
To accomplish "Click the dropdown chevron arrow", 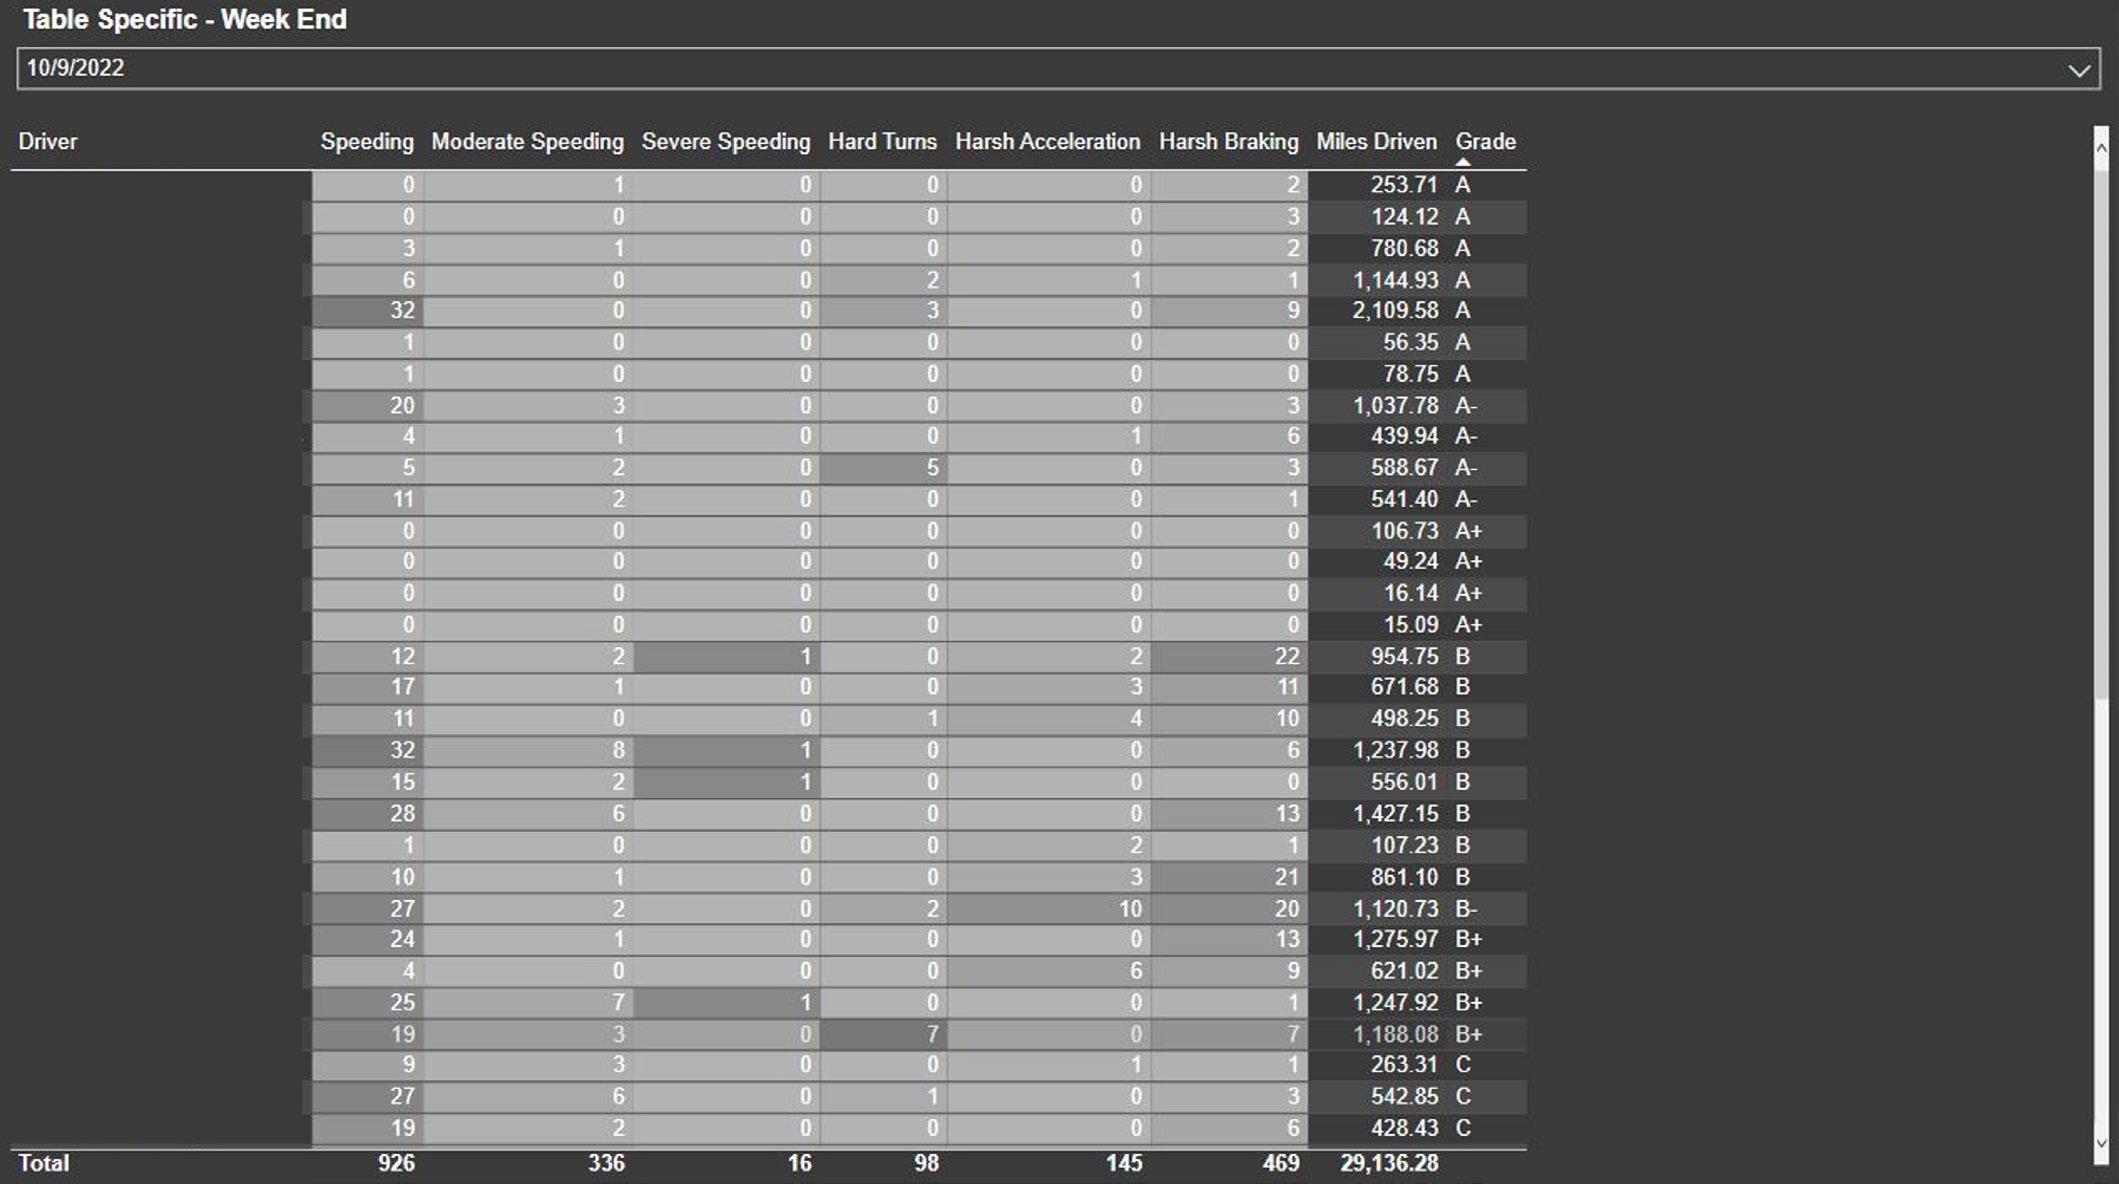I will click(2079, 70).
